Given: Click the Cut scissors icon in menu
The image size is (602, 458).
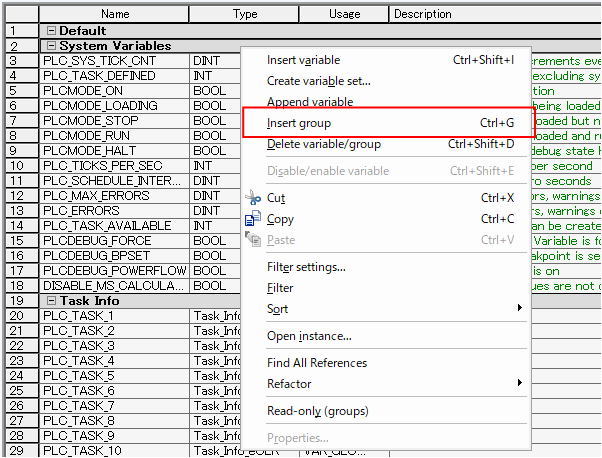Looking at the screenshot, I should click(253, 198).
